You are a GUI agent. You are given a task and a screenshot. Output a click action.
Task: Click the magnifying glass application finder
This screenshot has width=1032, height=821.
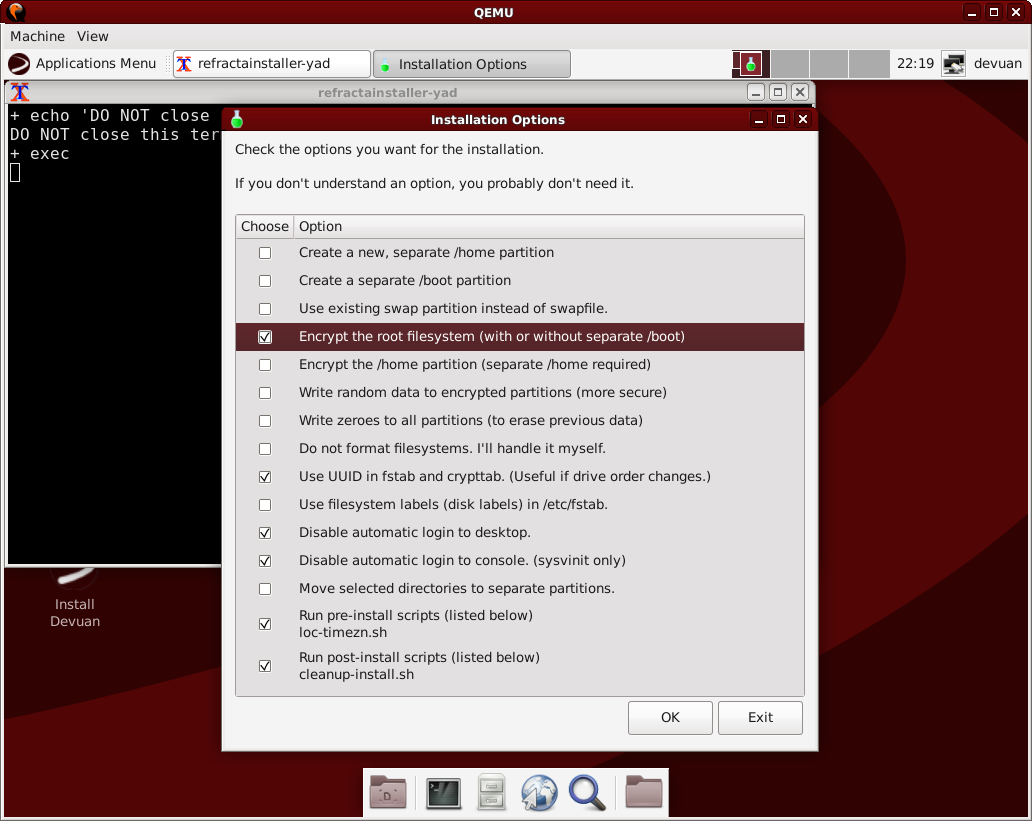[587, 793]
